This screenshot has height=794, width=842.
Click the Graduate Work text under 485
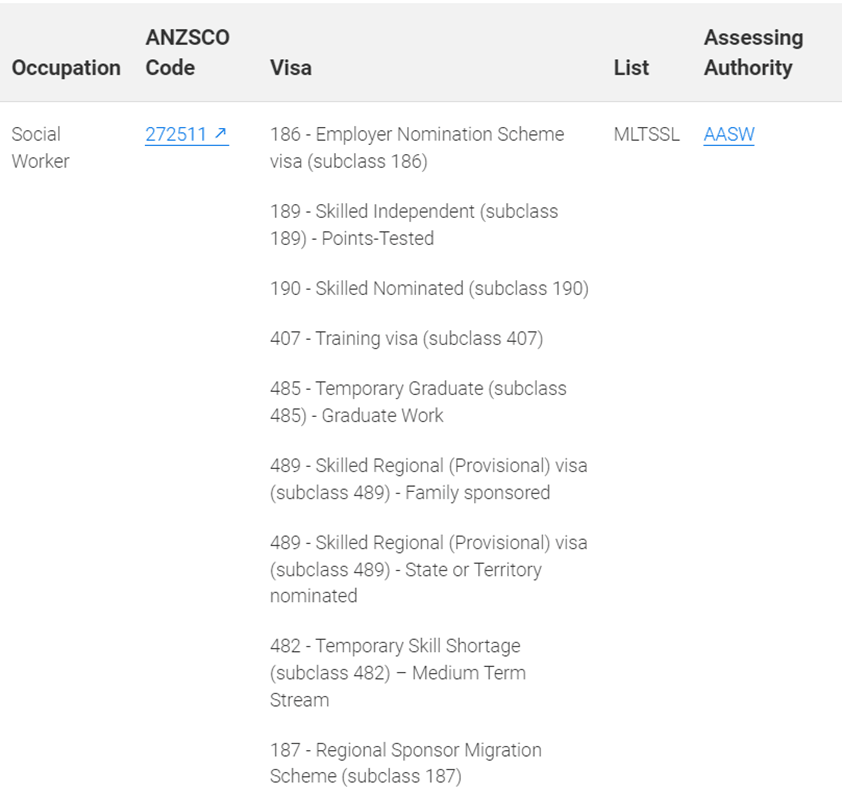click(x=382, y=416)
